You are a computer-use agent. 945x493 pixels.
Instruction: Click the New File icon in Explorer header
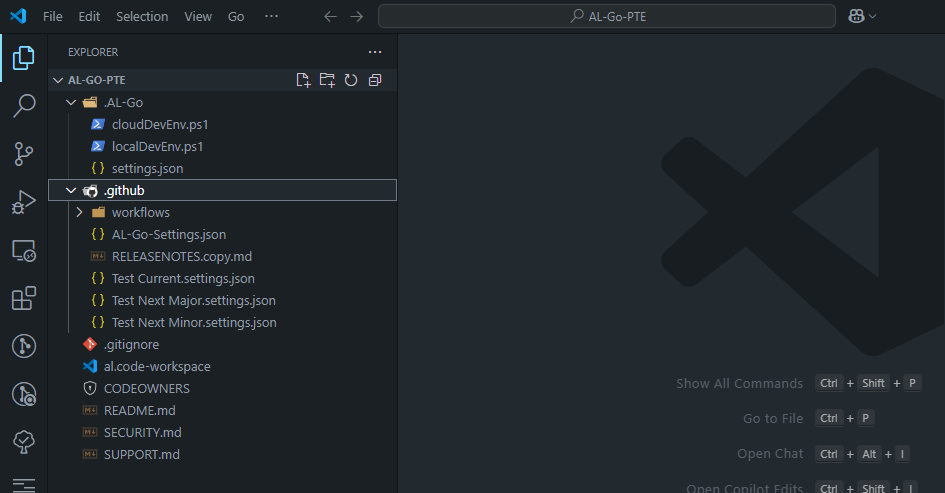coord(303,80)
